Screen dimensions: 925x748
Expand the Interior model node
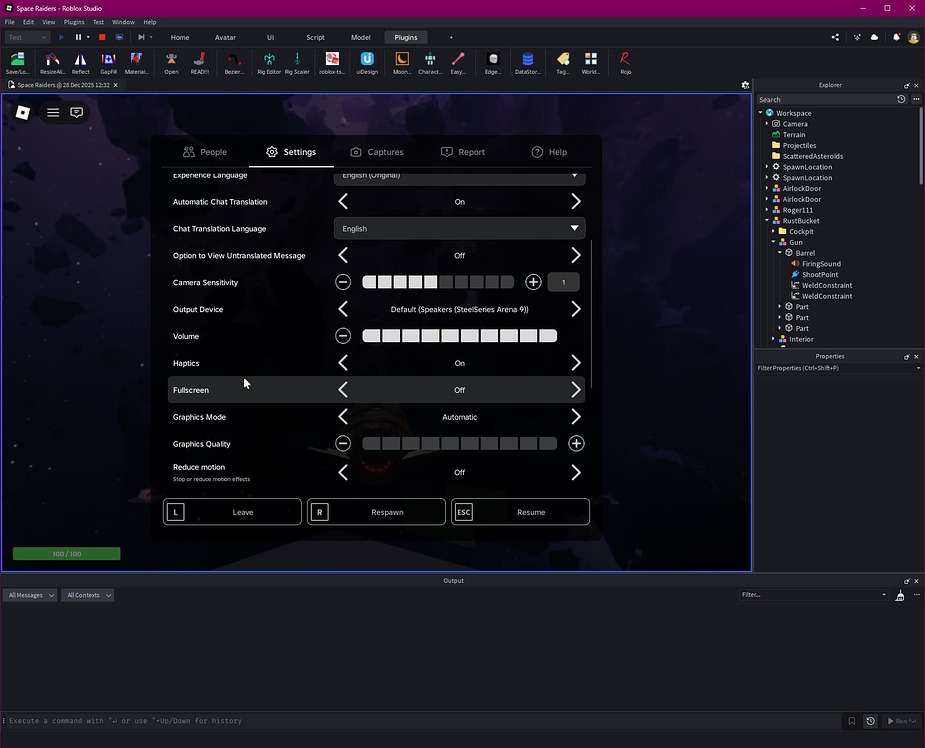point(773,339)
